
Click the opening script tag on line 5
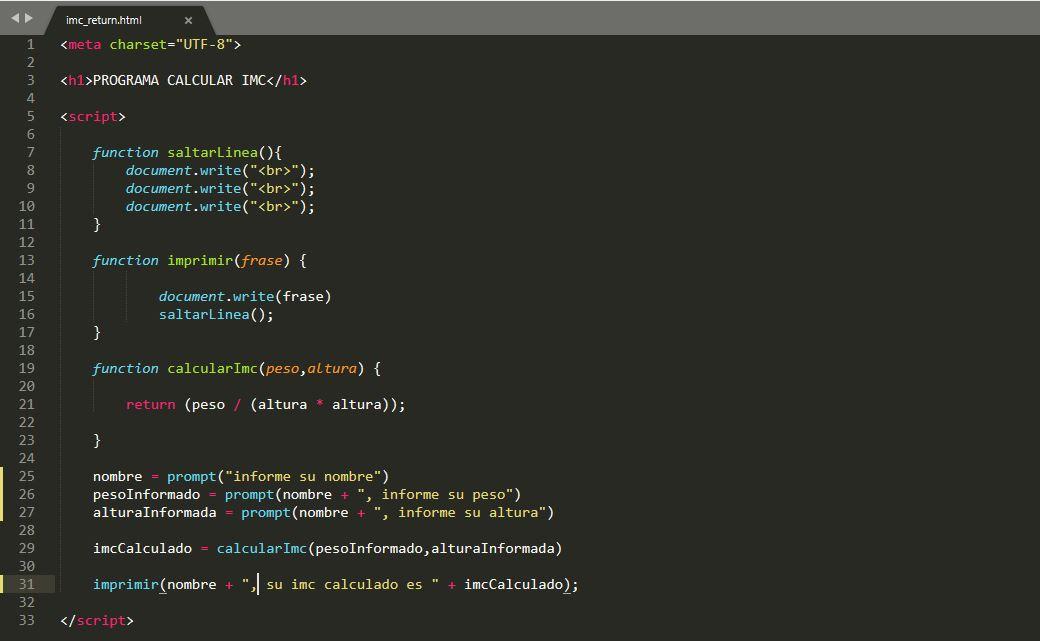tap(93, 116)
